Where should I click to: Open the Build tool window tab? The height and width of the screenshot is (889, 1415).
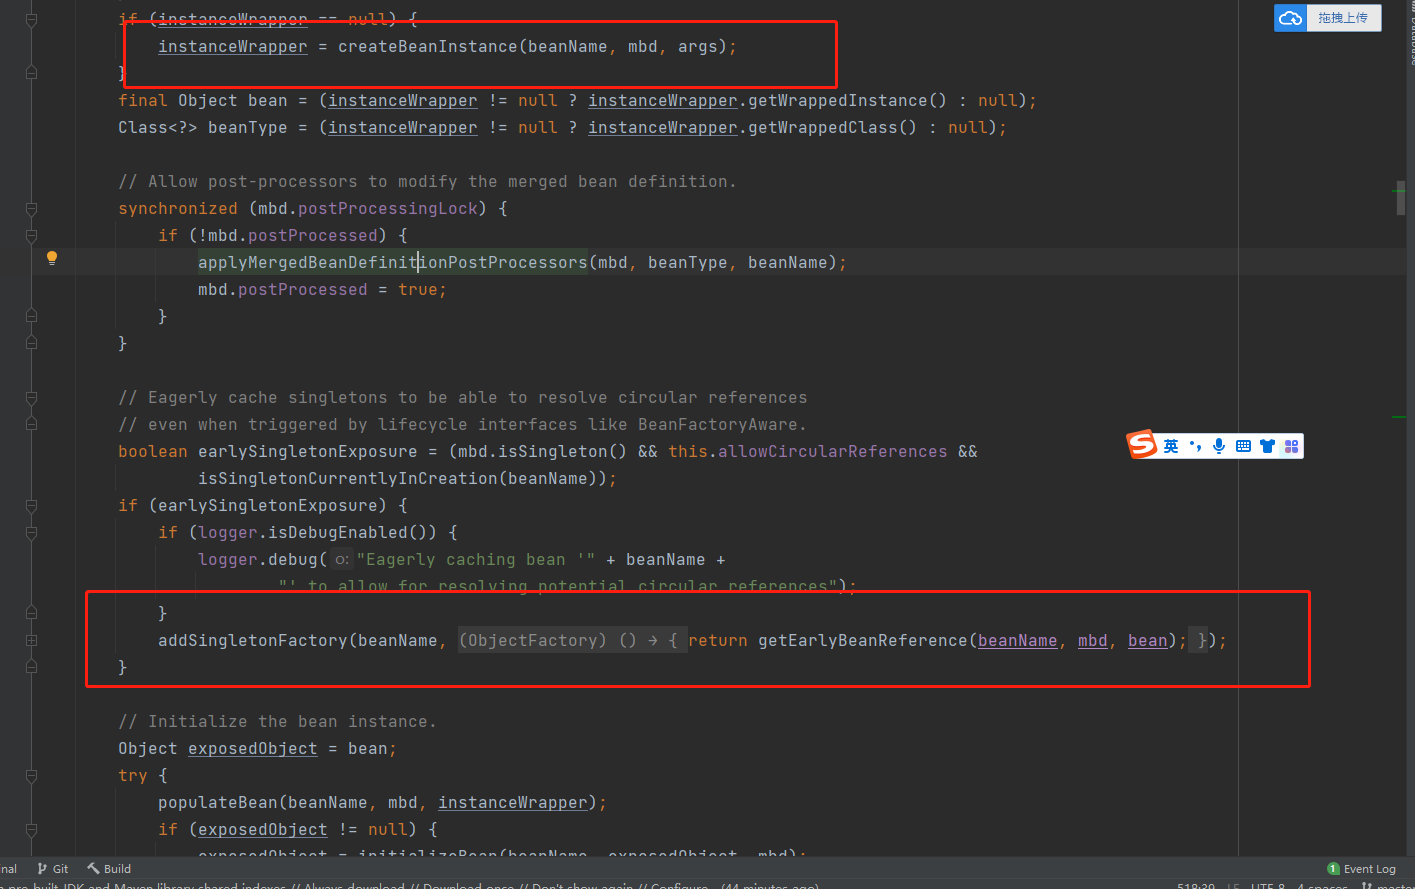109,868
